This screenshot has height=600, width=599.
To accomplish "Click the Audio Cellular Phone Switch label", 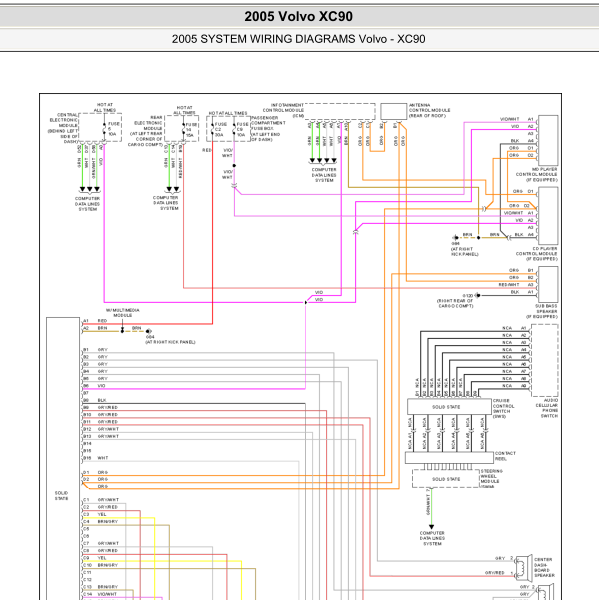I will coord(547,408).
